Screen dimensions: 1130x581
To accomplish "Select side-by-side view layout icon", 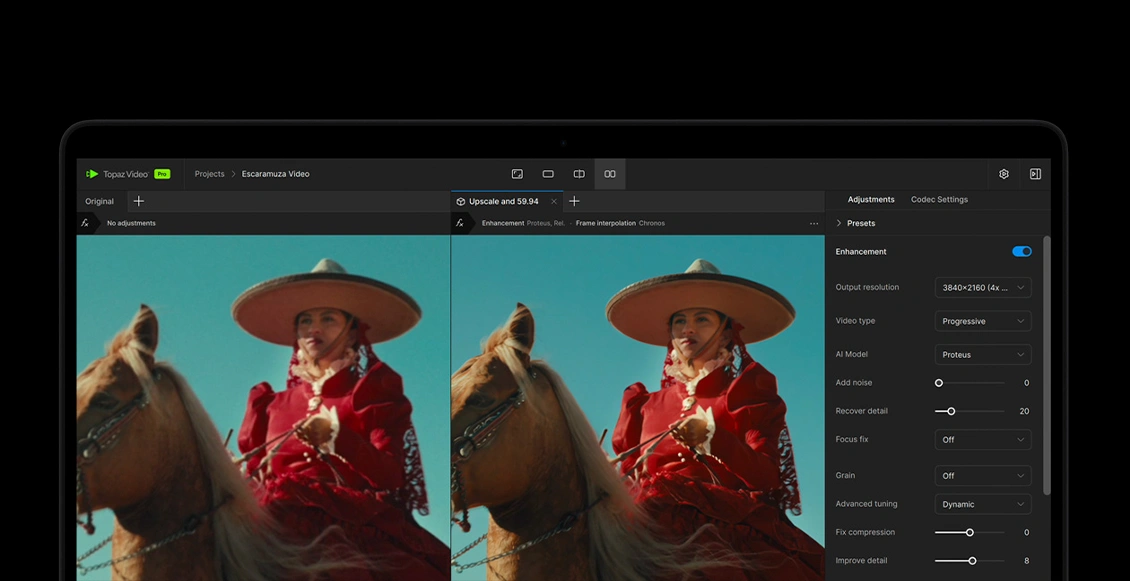I will [x=610, y=174].
